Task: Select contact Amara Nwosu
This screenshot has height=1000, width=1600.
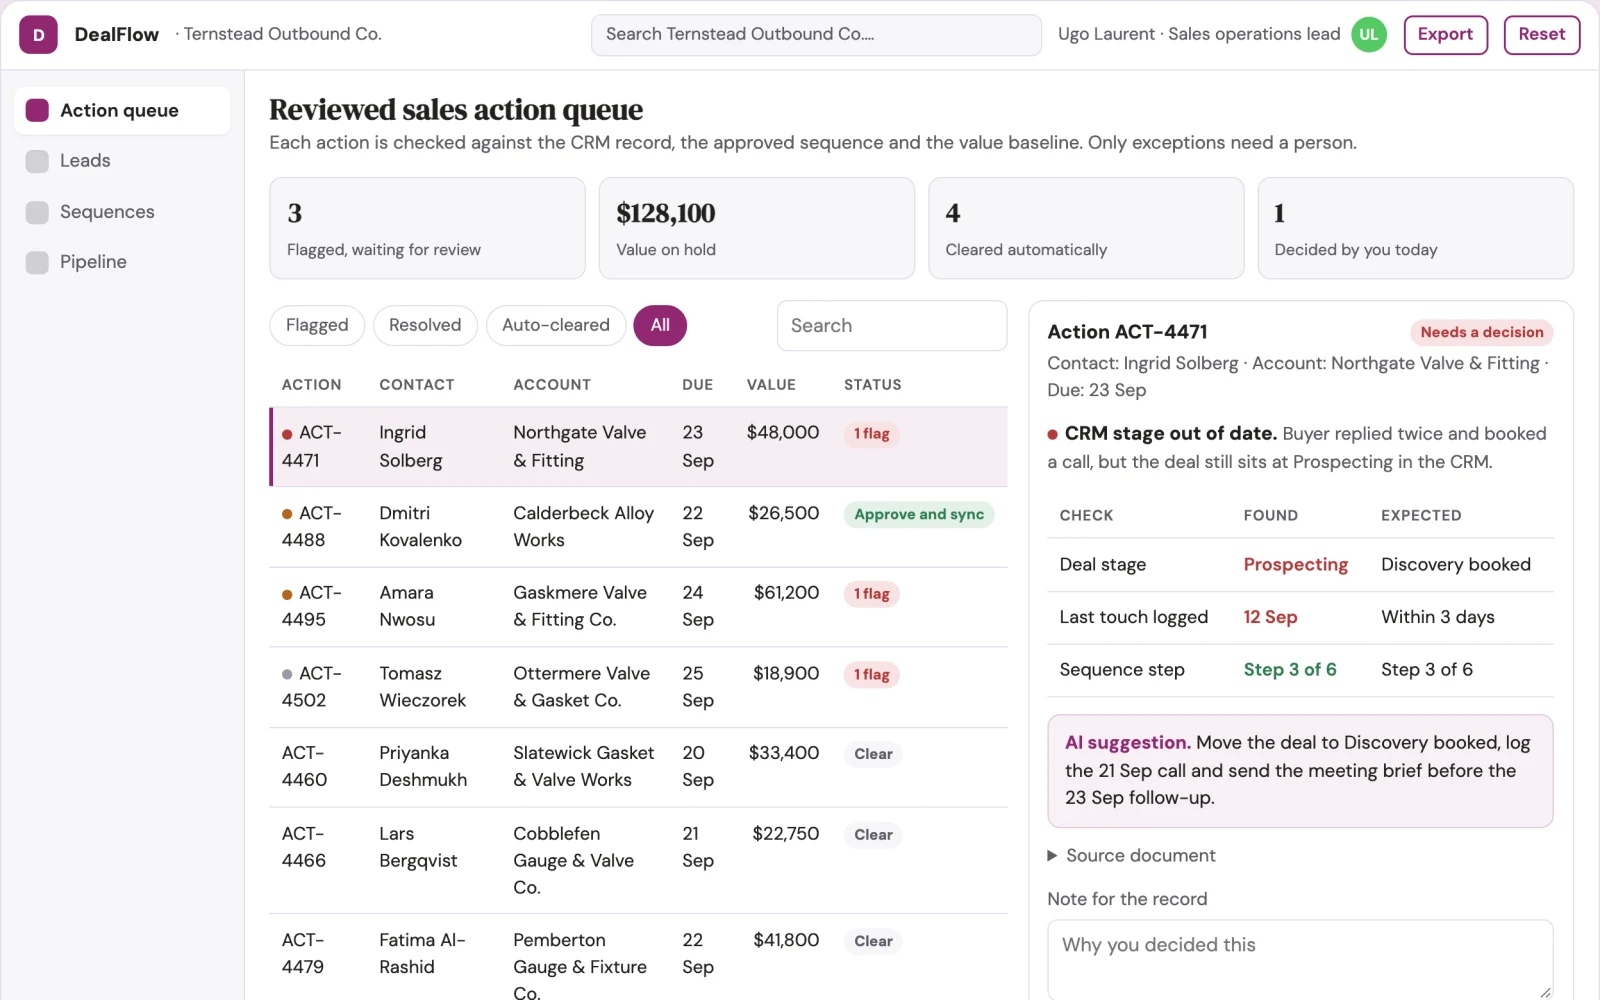Action: click(x=407, y=607)
